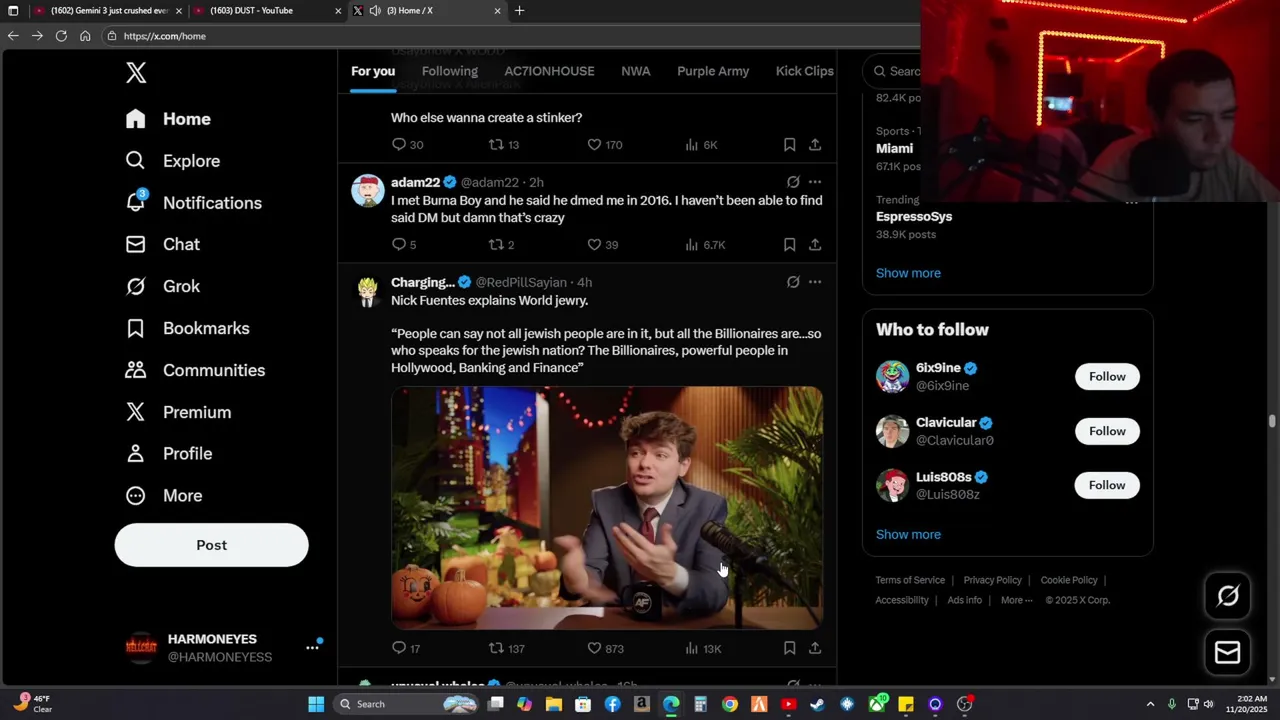Like Charging post with 873 likes
The width and height of the screenshot is (1280, 720).
click(605, 649)
